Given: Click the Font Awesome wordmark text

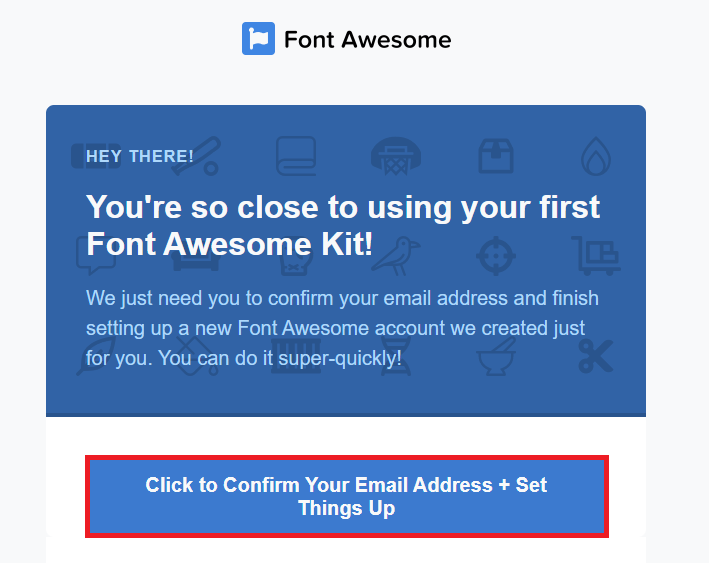Looking at the screenshot, I should pos(368,40).
